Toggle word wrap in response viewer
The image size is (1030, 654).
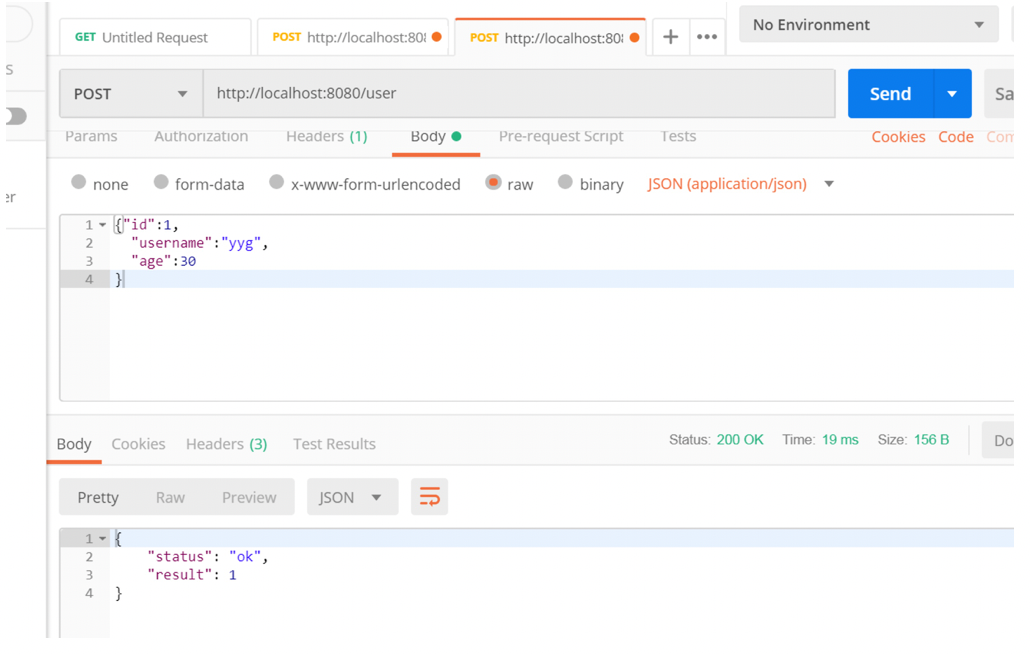pyautogui.click(x=430, y=497)
